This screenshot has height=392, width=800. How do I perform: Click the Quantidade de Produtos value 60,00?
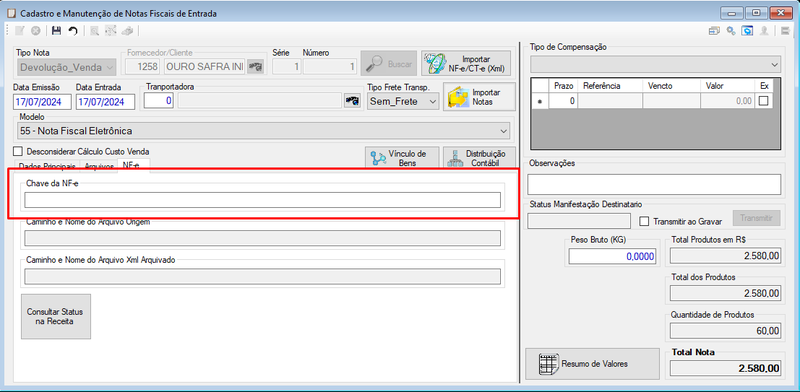point(725,331)
